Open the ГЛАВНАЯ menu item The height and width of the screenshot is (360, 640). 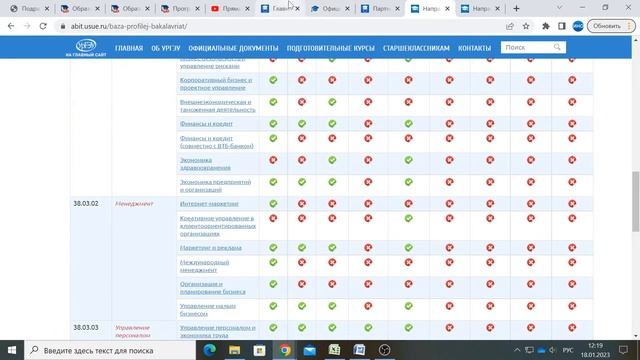[x=129, y=48]
